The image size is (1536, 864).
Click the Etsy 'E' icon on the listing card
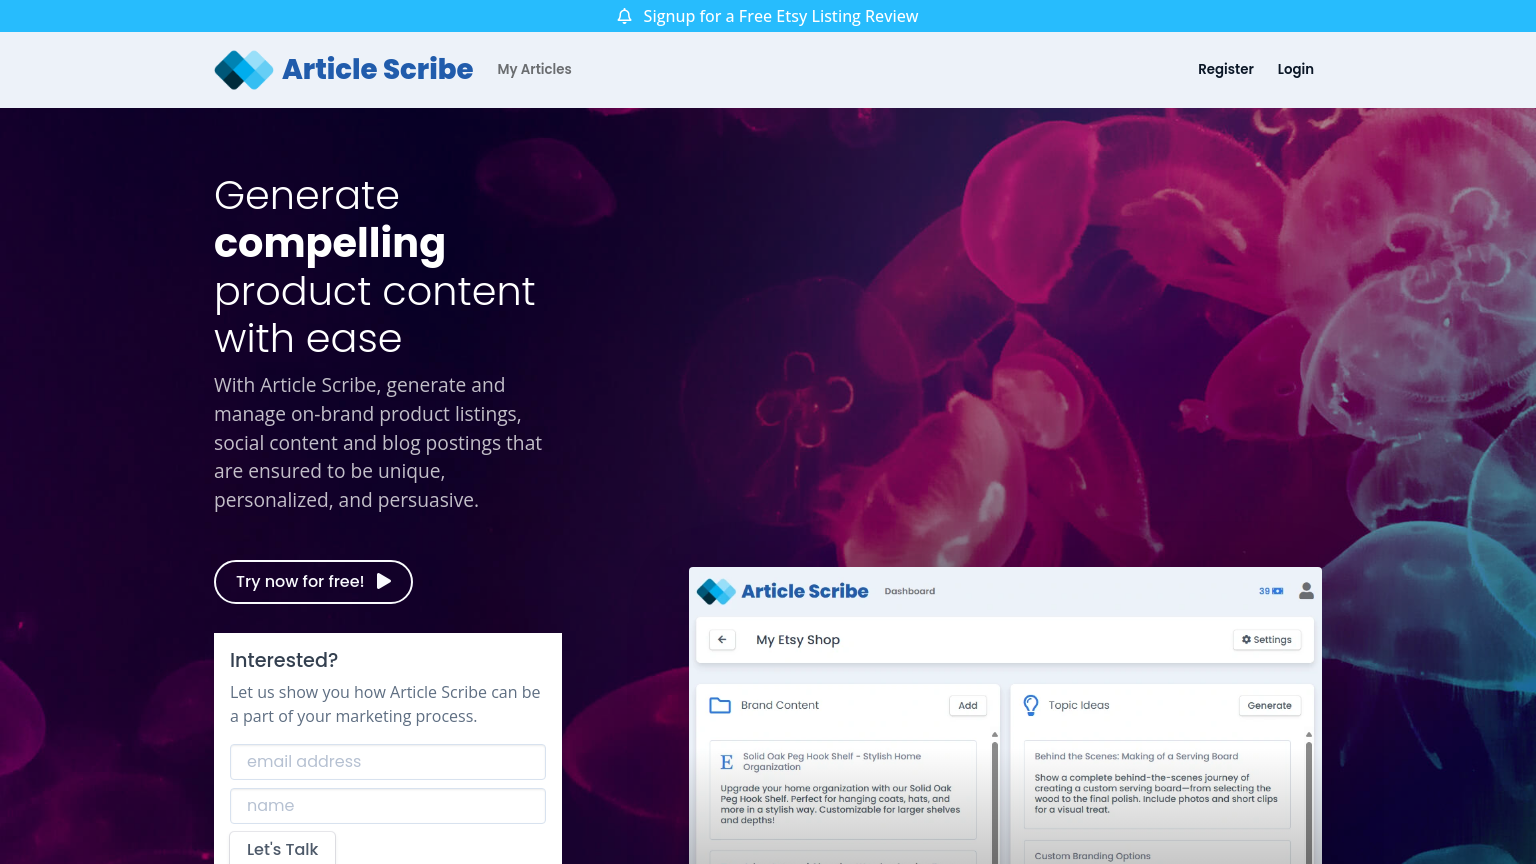click(x=725, y=760)
